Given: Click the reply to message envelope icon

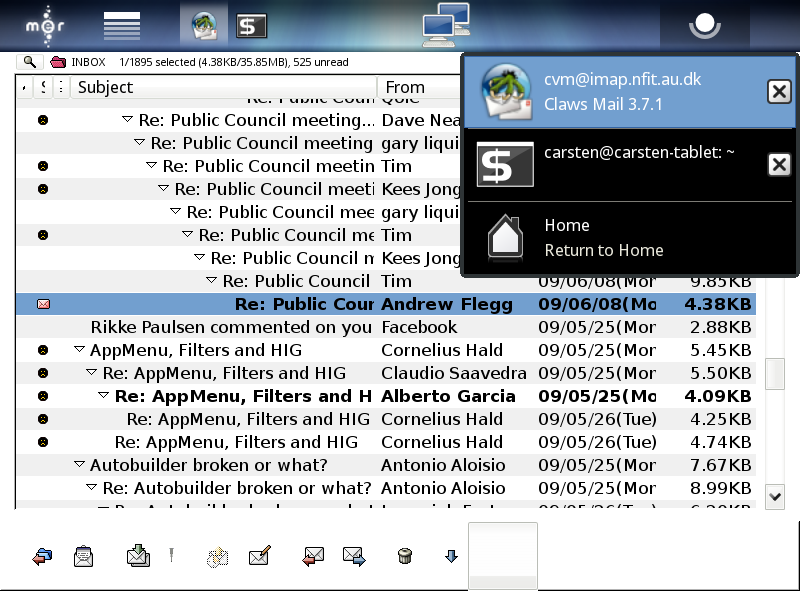Looking at the screenshot, I should pyautogui.click(x=313, y=556).
